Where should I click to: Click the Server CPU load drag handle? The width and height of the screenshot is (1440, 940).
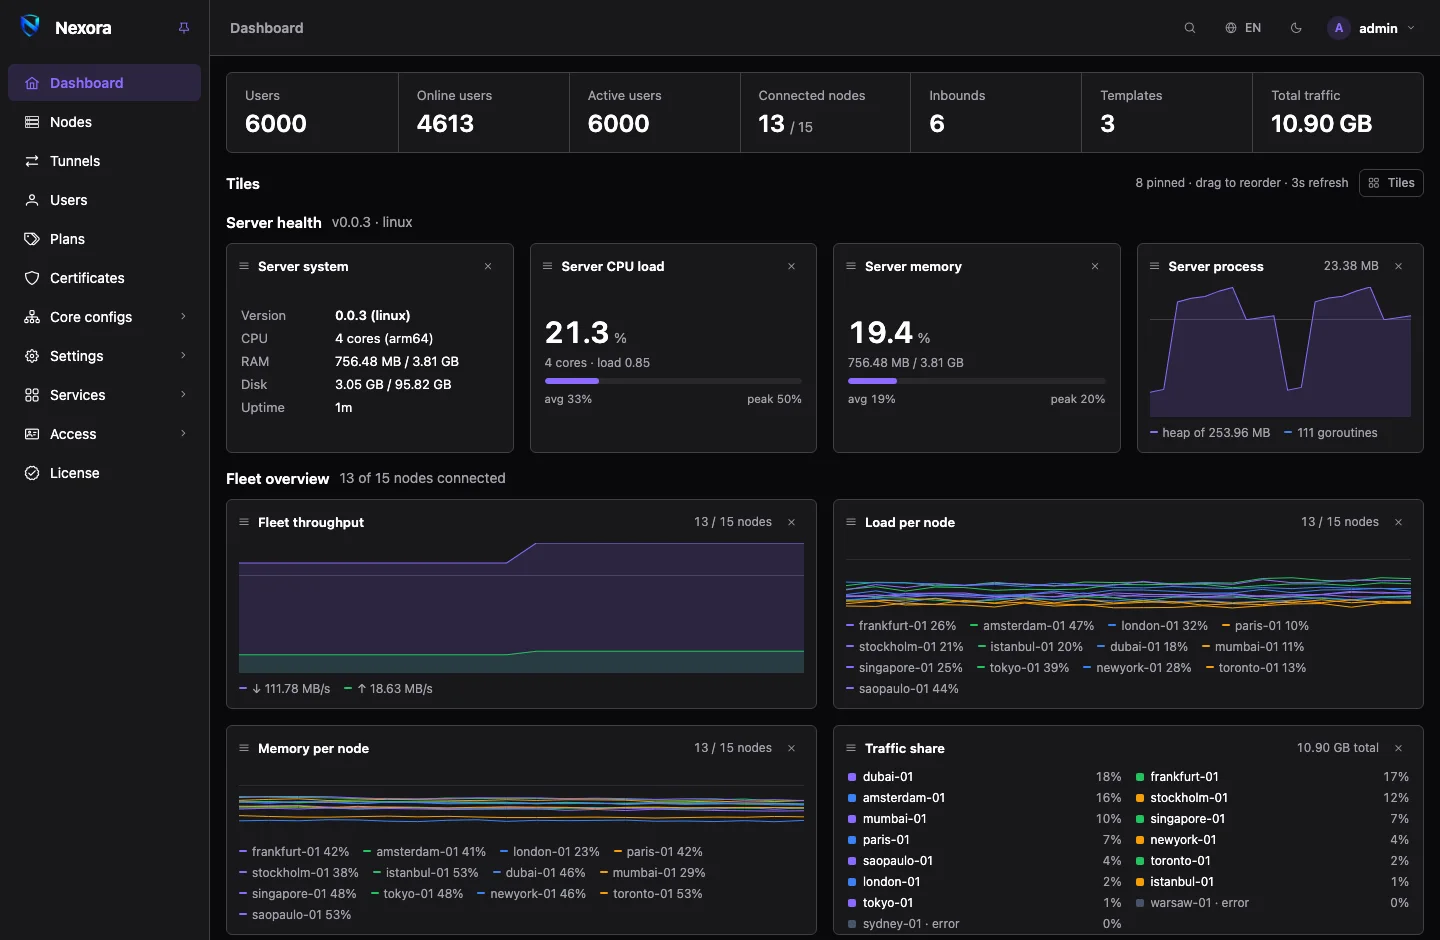(x=547, y=266)
